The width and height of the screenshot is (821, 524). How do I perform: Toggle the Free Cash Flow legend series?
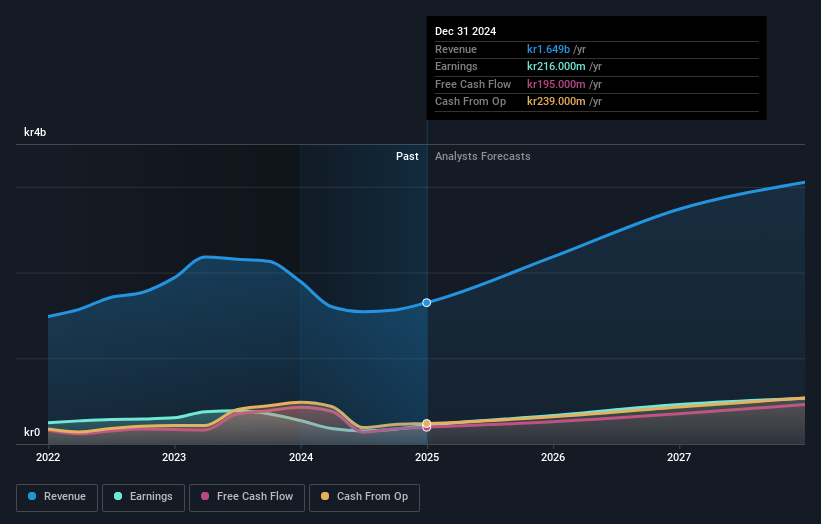click(x=247, y=497)
